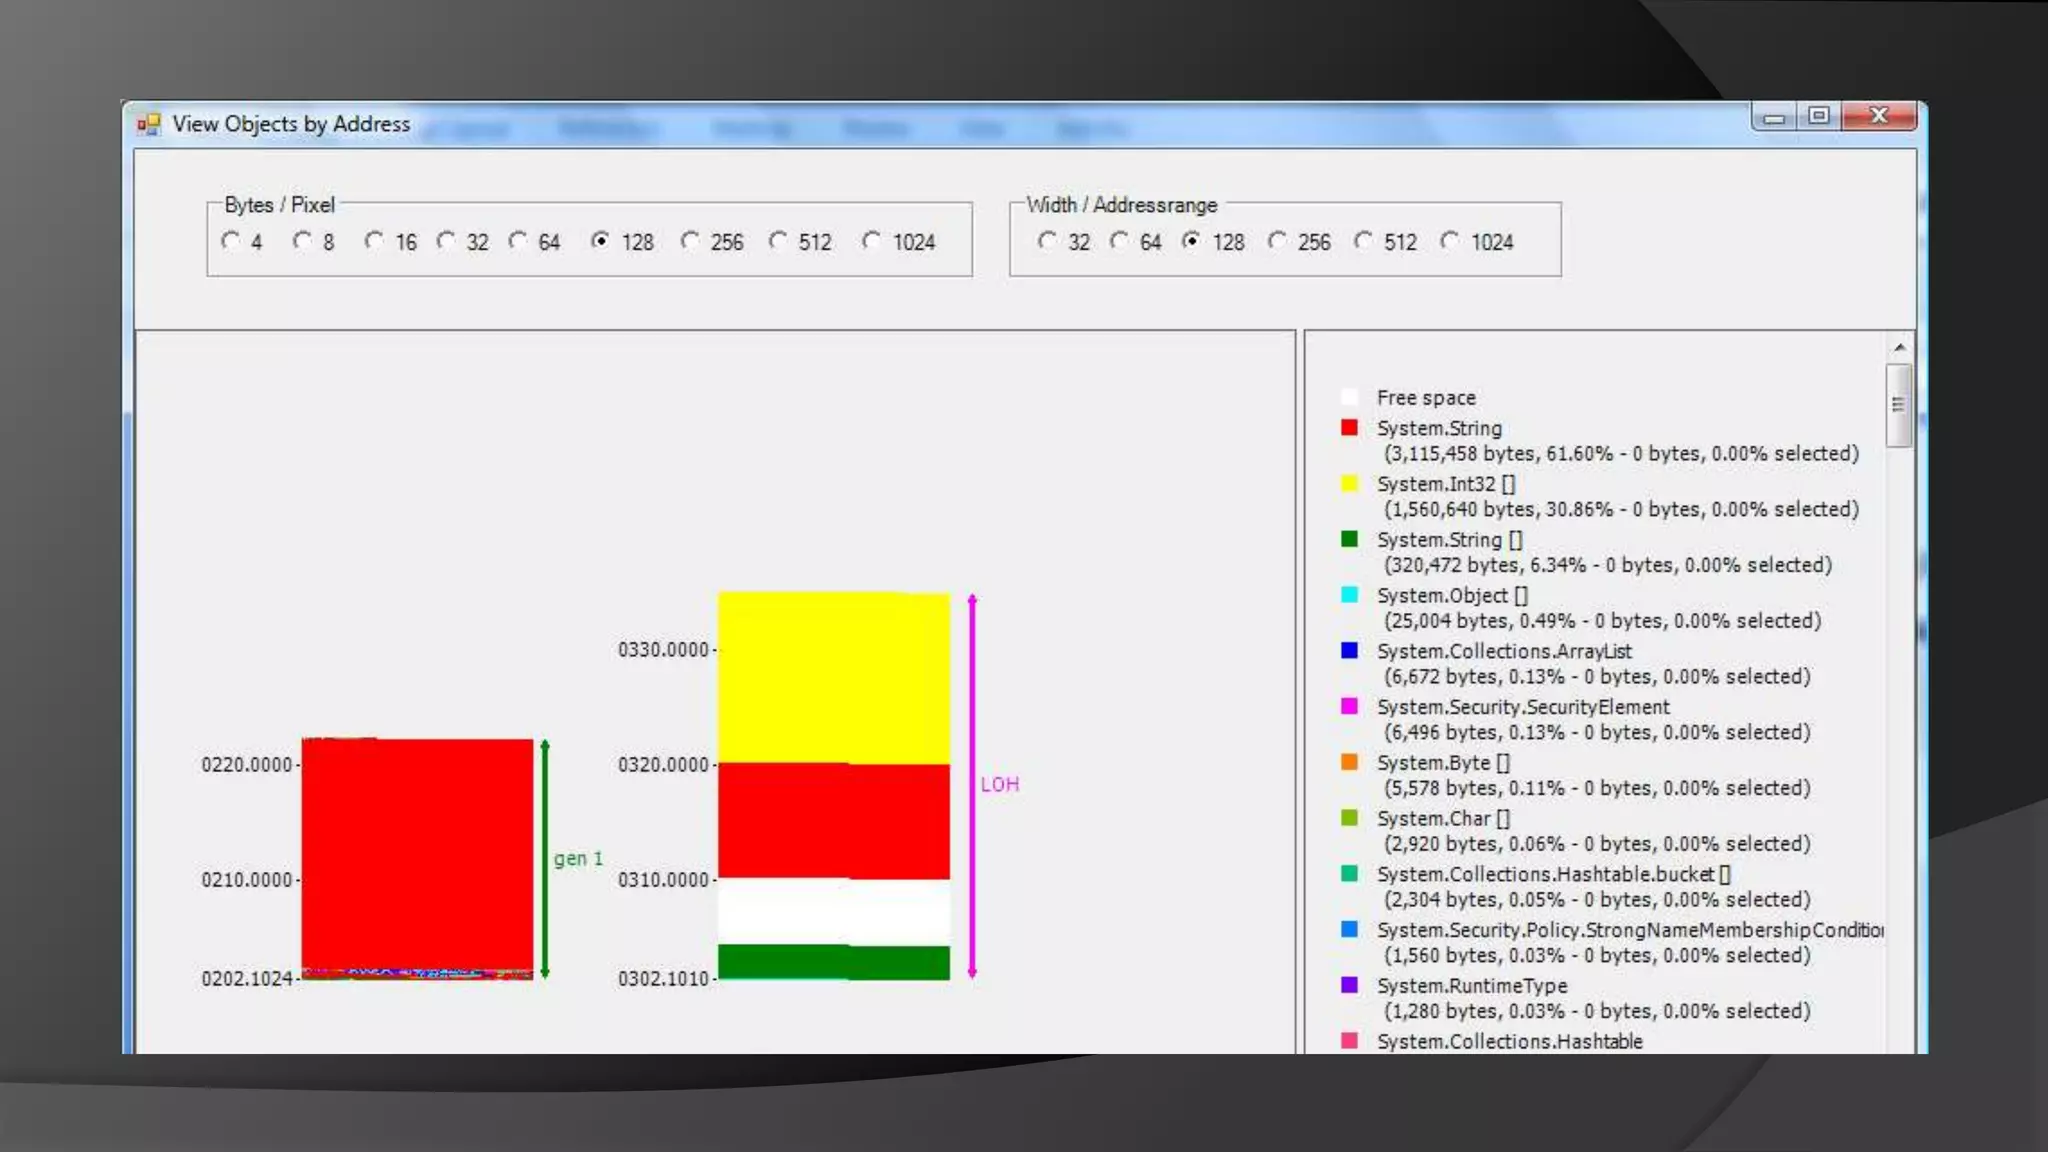Viewport: 2048px width, 1152px height.
Task: Click the green System.String [] legend swatch
Action: coord(1349,539)
